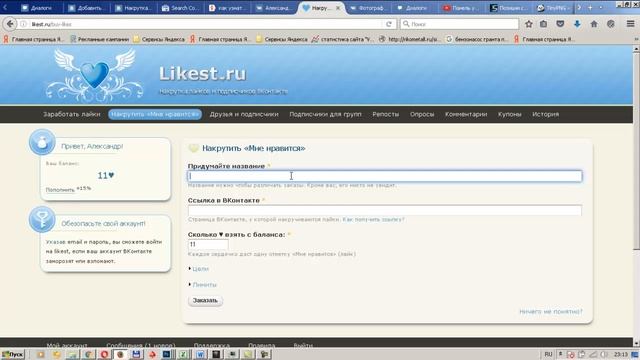Image resolution: width=640 pixels, height=360 pixels.
Task: Focus the Ссылка в ВКонтакте input field
Action: click(384, 210)
